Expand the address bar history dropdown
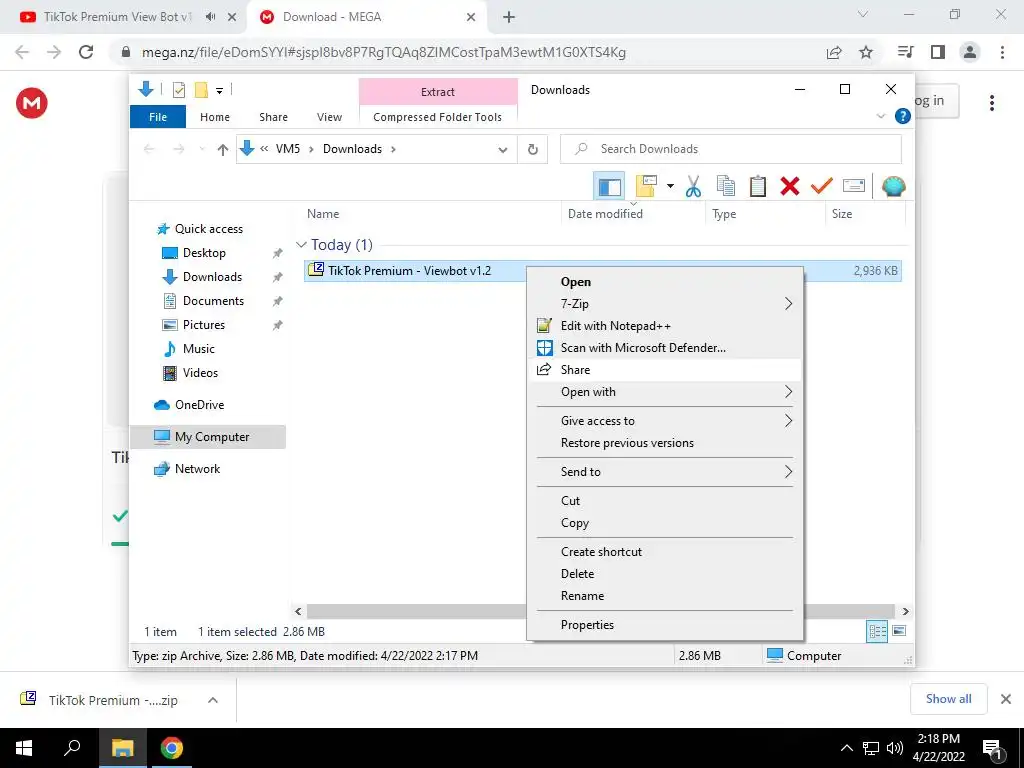This screenshot has height=768, width=1024. (x=503, y=150)
